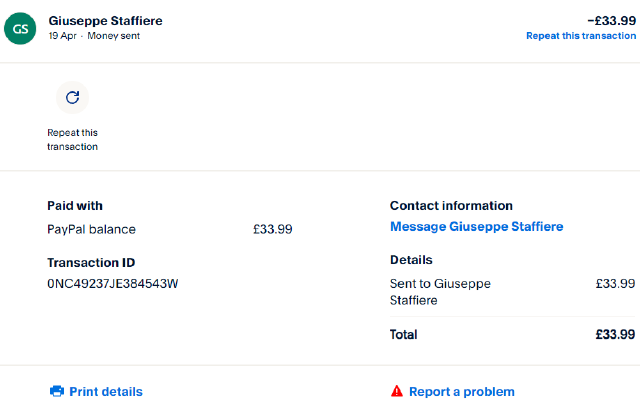The image size is (640, 407).
Task: Click 'Repeat this transaction' link under amount
Action: [580, 36]
